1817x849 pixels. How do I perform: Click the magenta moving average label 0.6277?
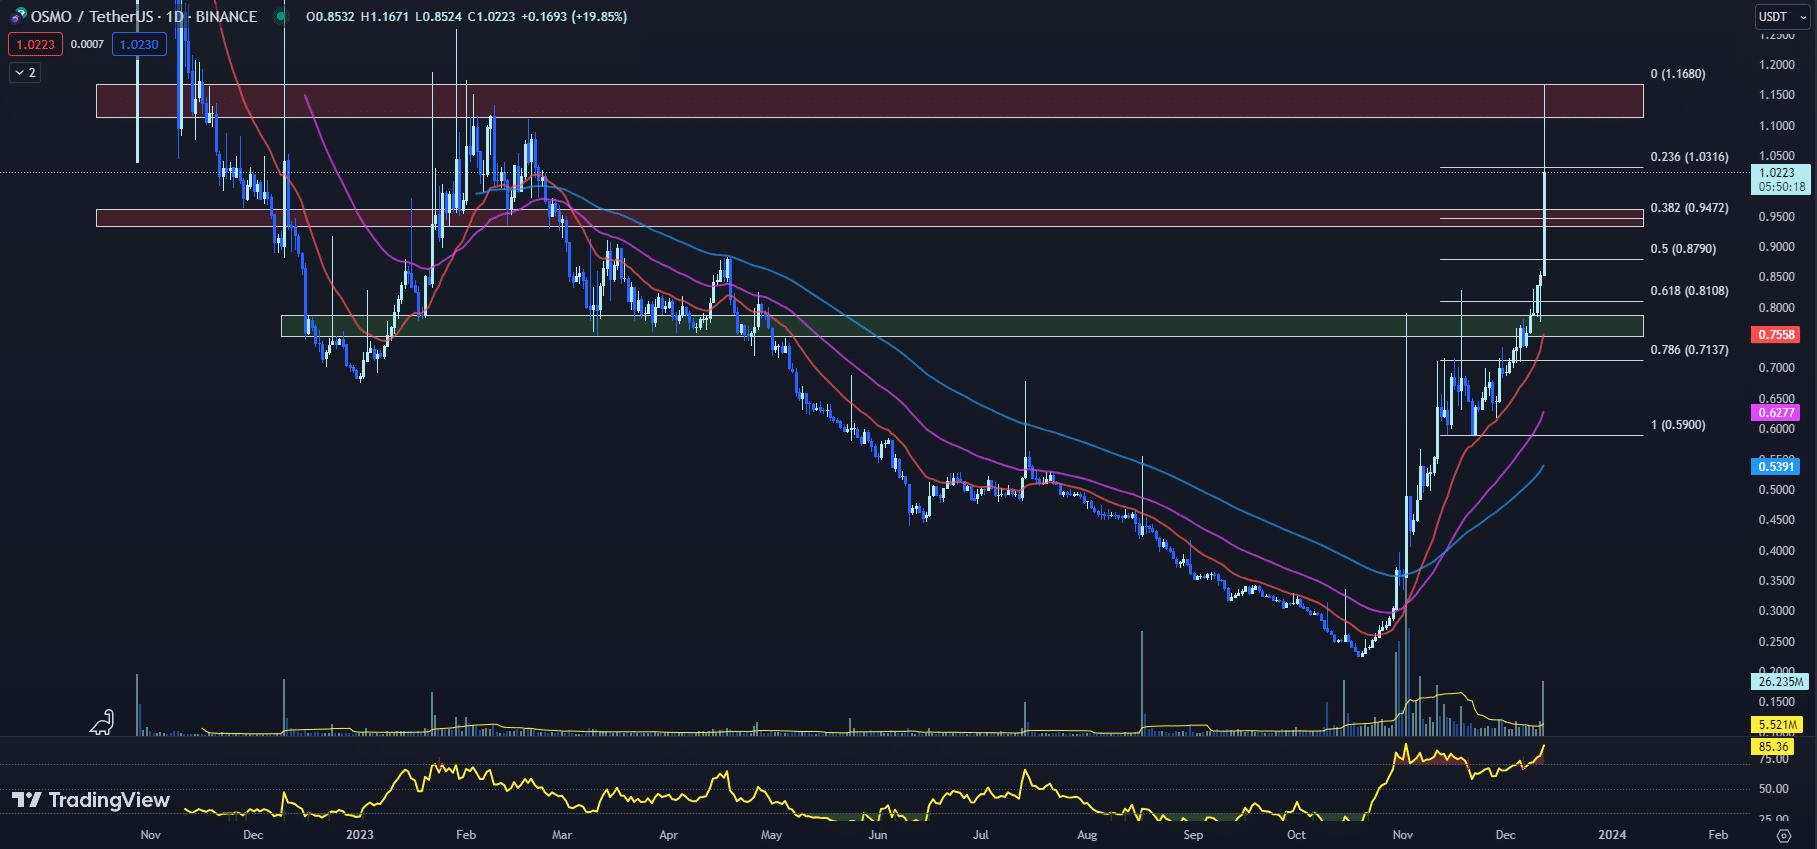(x=1776, y=412)
